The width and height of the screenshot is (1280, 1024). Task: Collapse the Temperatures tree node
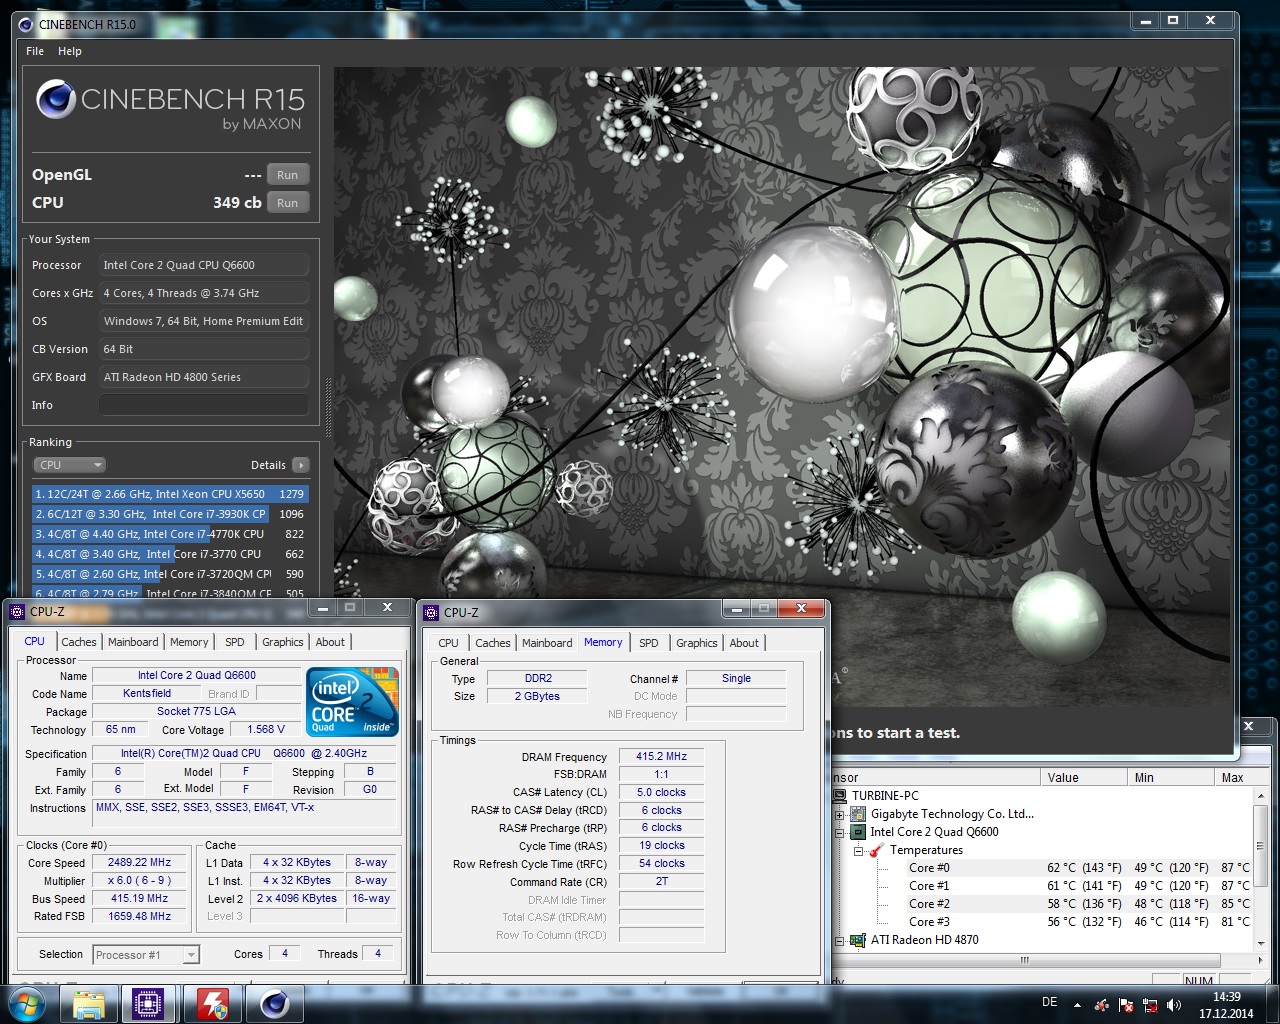(x=858, y=850)
